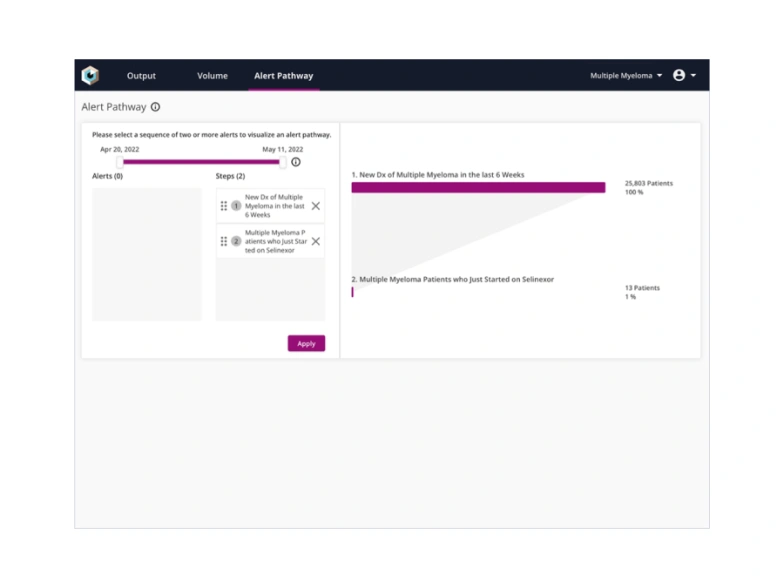Screen dimensions: 784x588
Task: Grab drag handle of Selinexor step
Action: pos(224,242)
